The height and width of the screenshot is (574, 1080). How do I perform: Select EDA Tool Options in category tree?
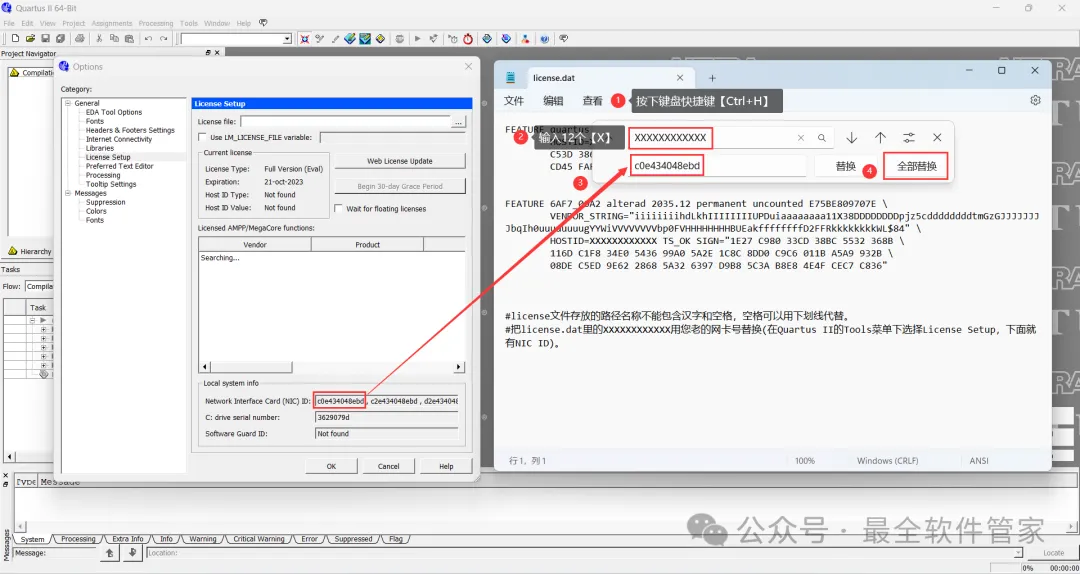[114, 112]
